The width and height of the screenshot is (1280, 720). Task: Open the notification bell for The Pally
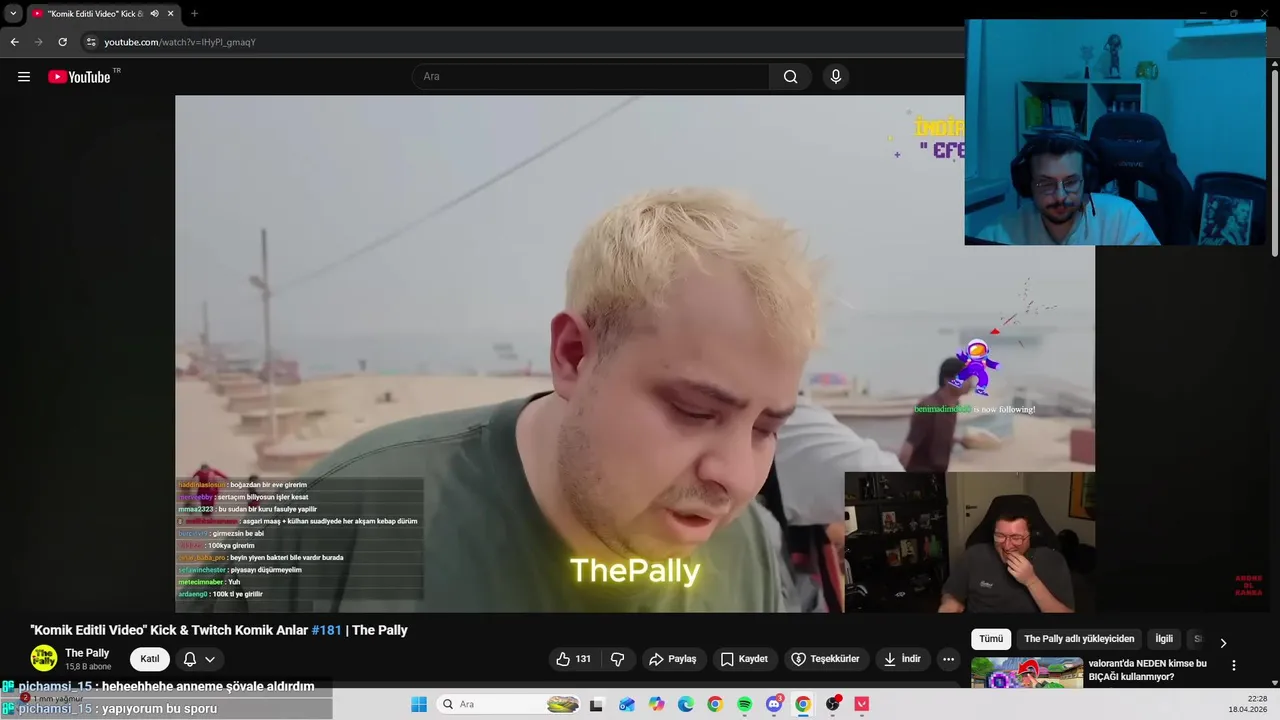coord(189,659)
